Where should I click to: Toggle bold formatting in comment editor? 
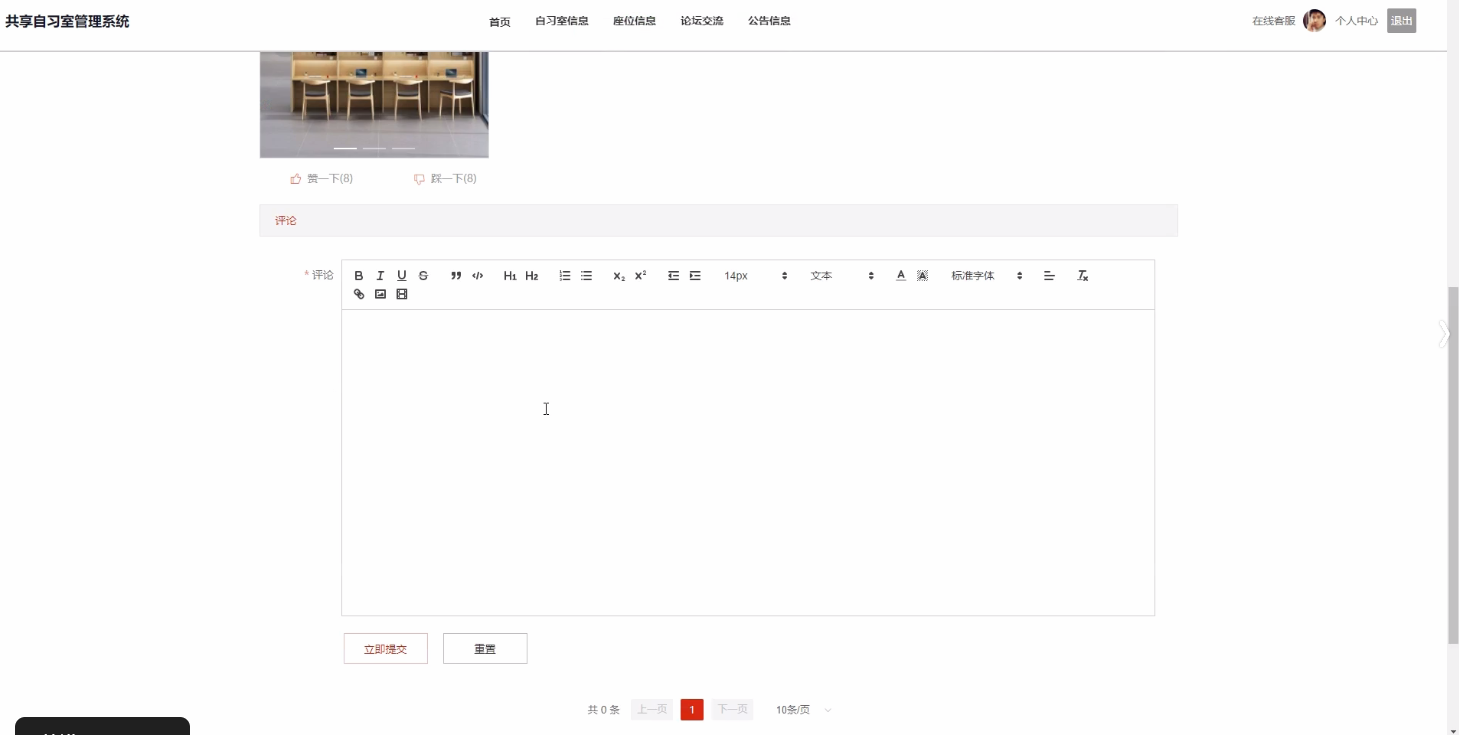[x=359, y=276]
